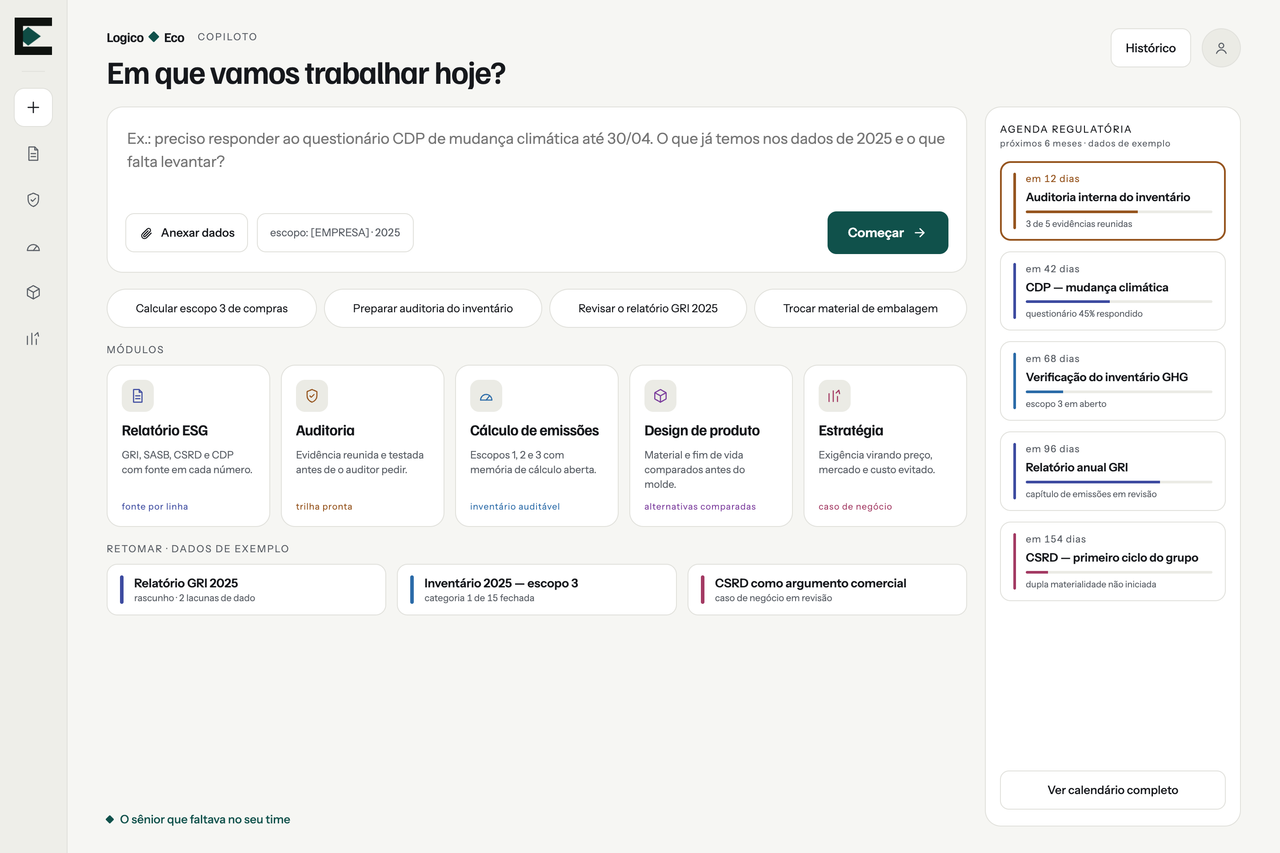Screen dimensions: 1280x853
Task: Click the arrow on the Começar button
Action: (x=920, y=233)
